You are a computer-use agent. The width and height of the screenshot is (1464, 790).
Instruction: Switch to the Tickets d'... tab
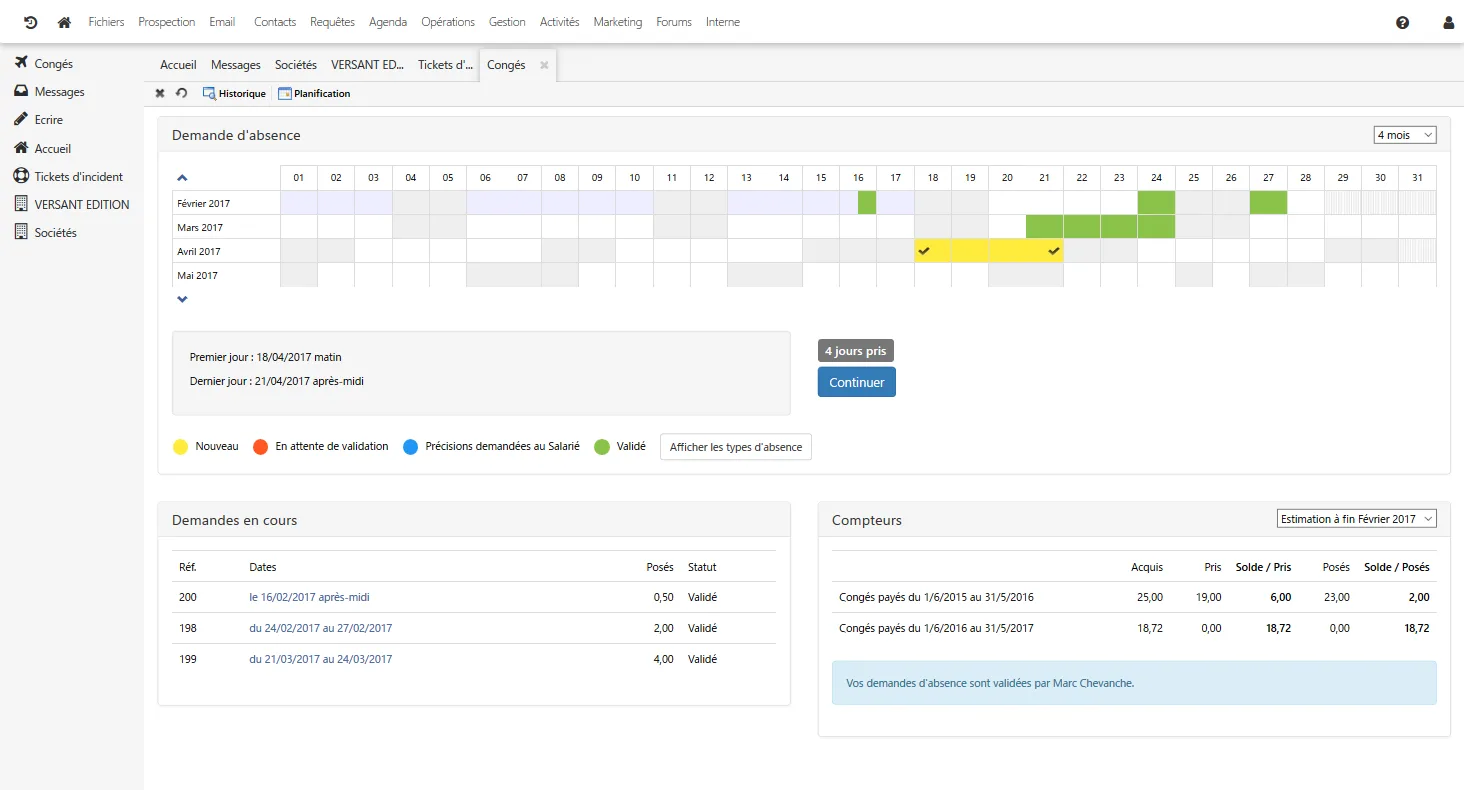click(445, 65)
